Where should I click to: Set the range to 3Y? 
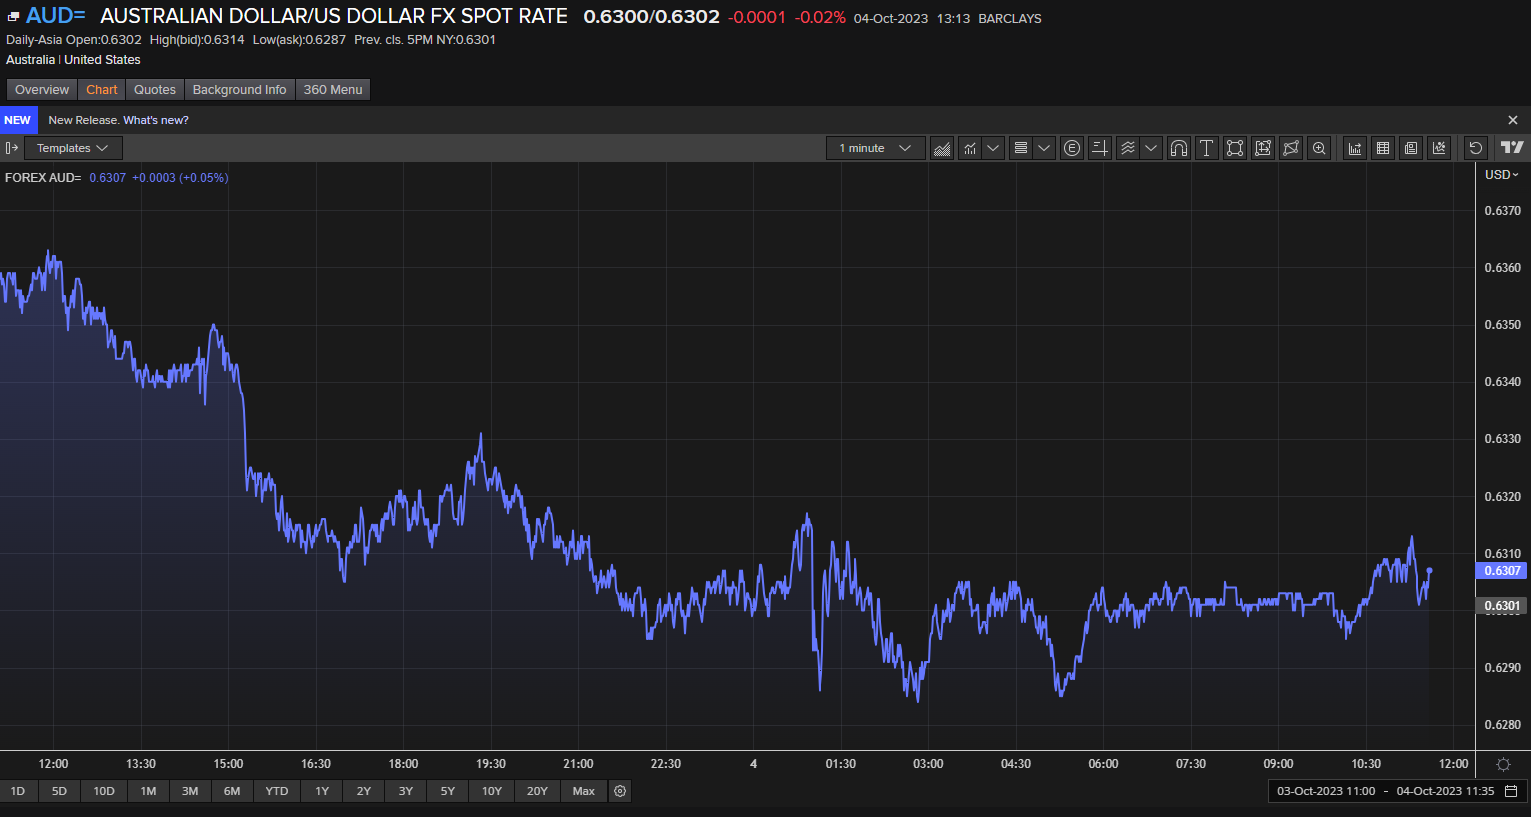click(x=406, y=791)
